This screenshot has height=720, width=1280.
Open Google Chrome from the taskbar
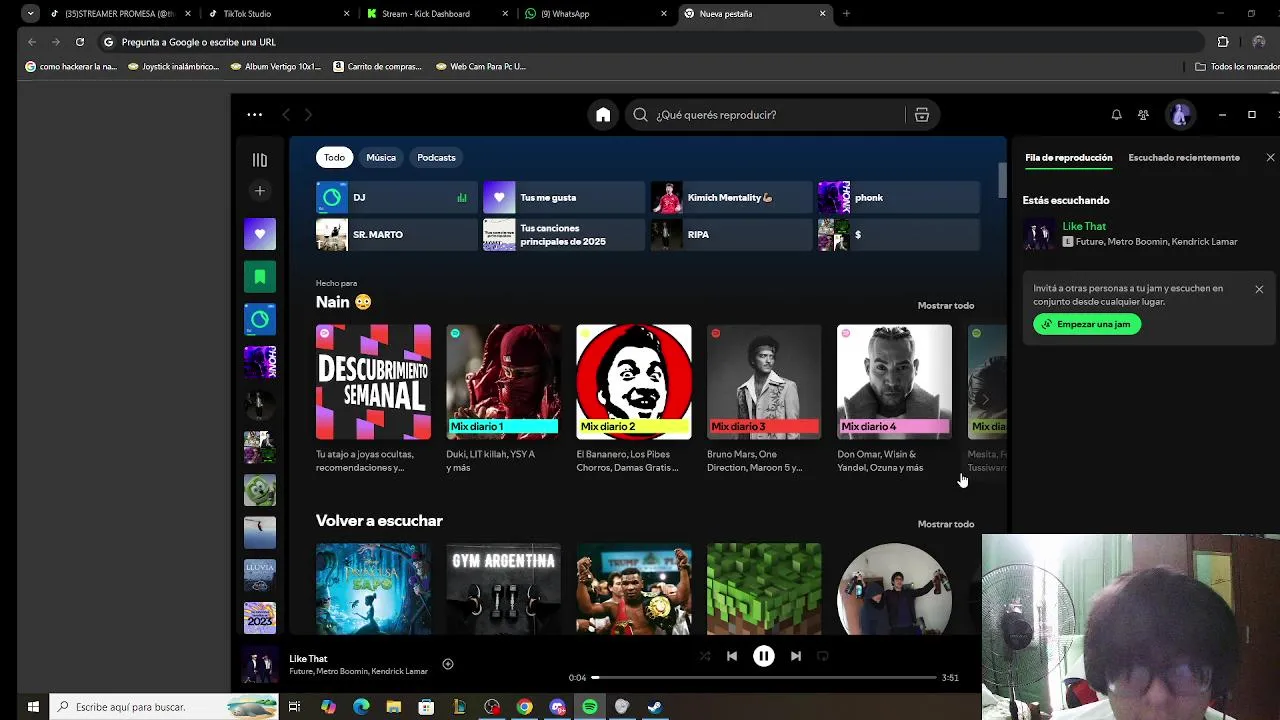coord(524,707)
